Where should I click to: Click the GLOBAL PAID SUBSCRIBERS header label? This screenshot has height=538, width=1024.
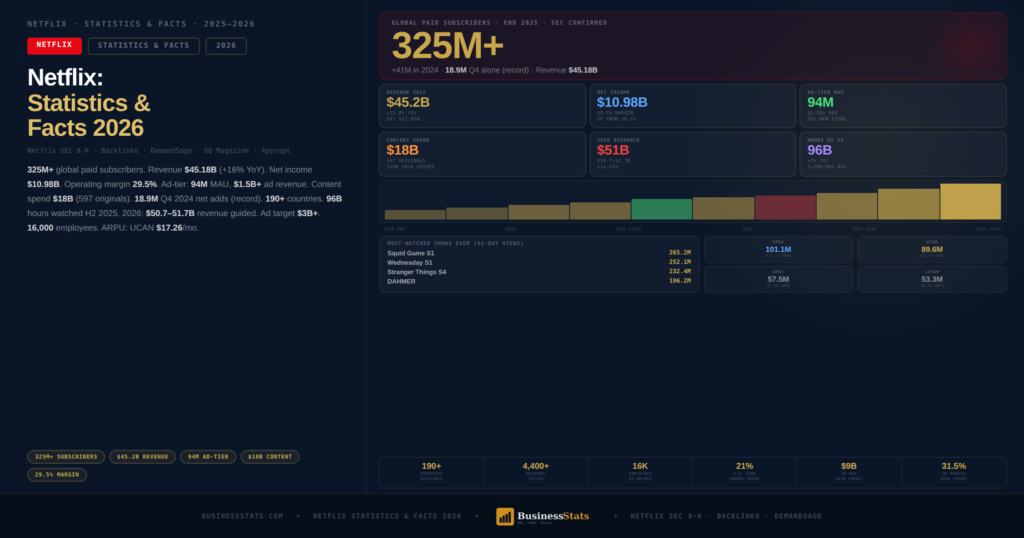point(499,23)
